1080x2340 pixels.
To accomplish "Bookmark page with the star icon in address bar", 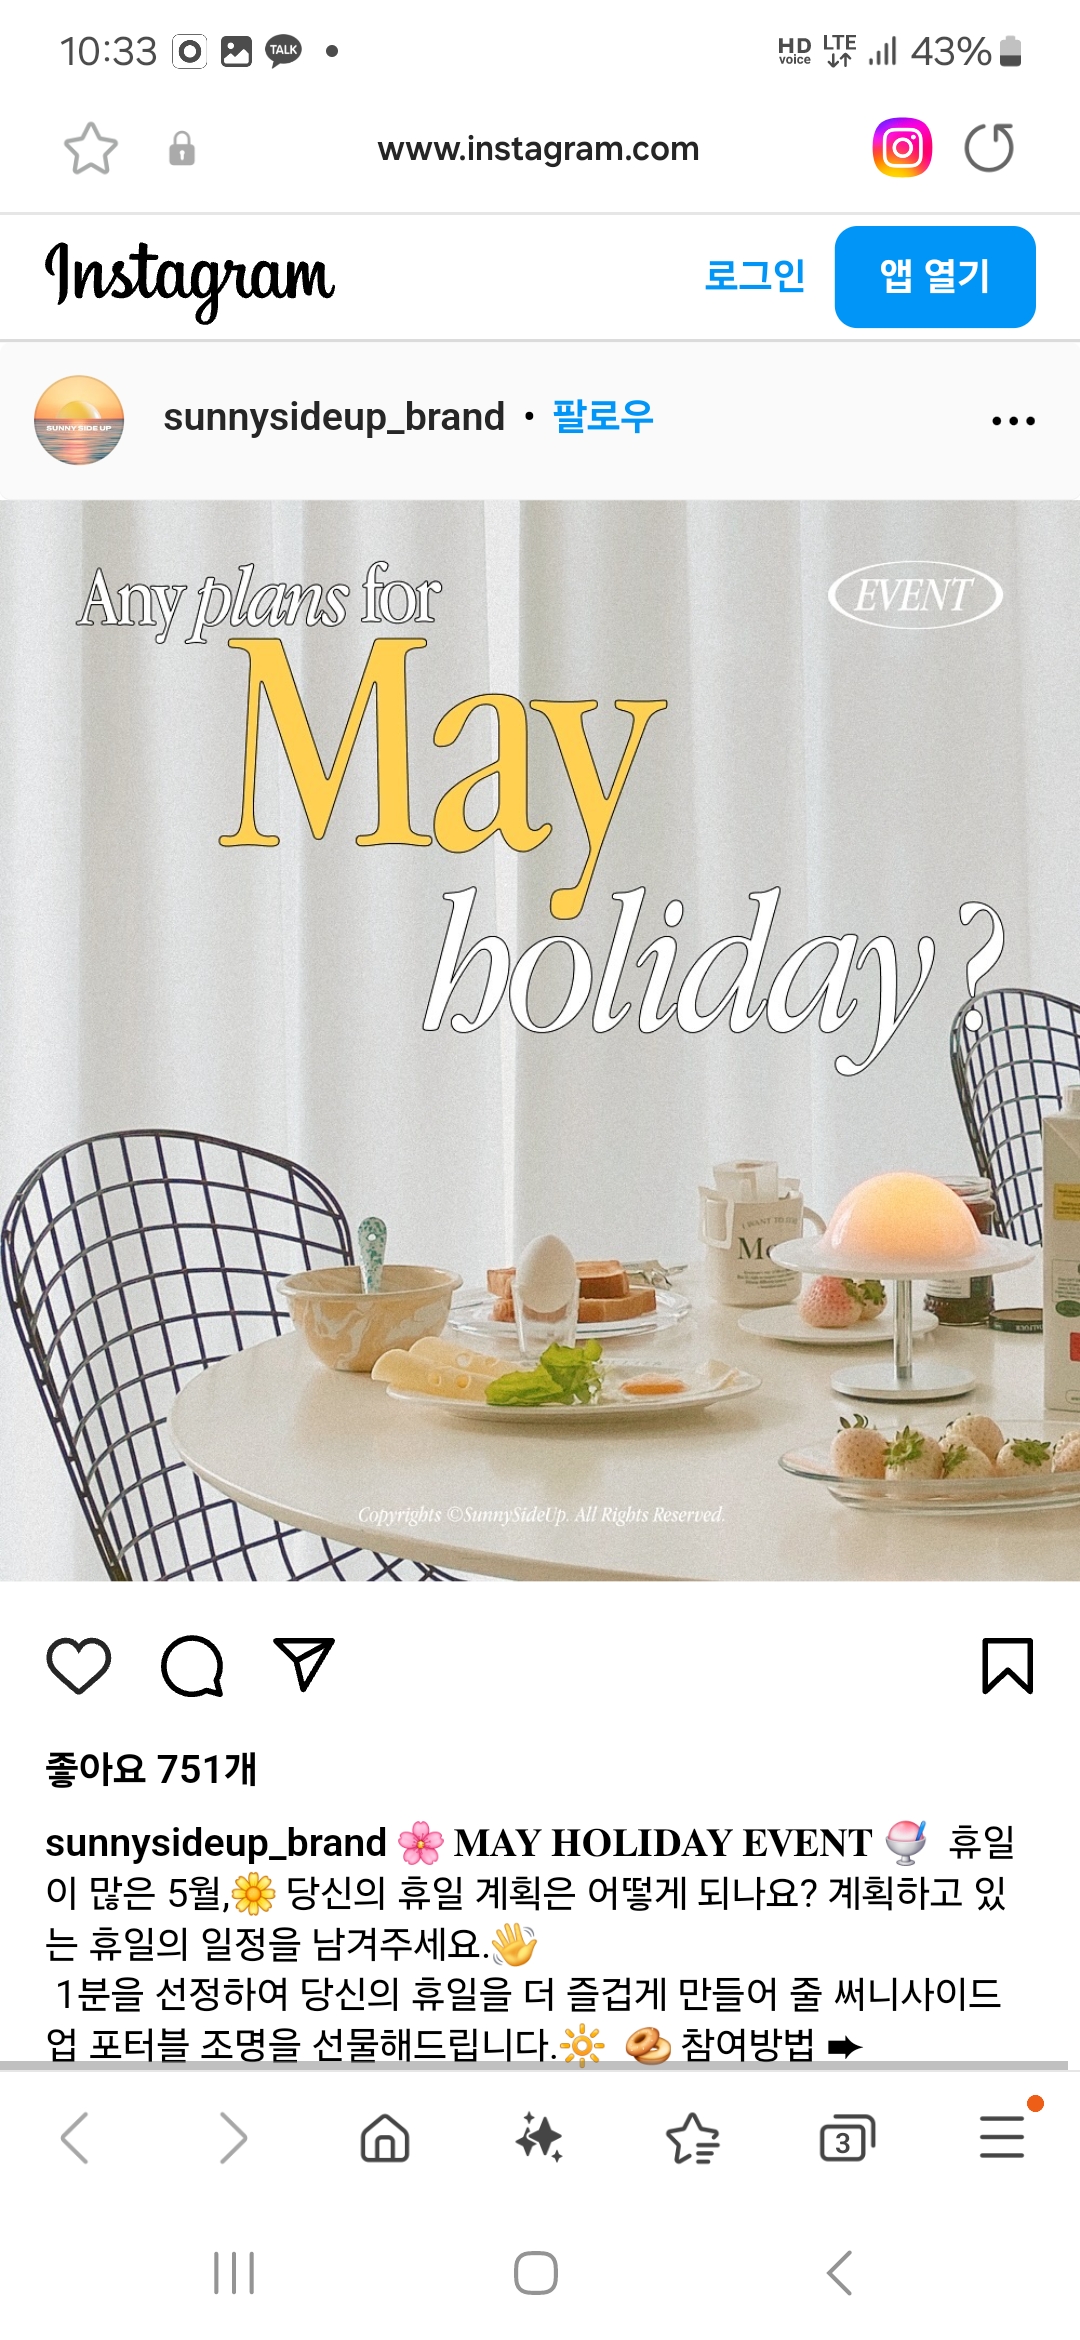I will (x=91, y=149).
